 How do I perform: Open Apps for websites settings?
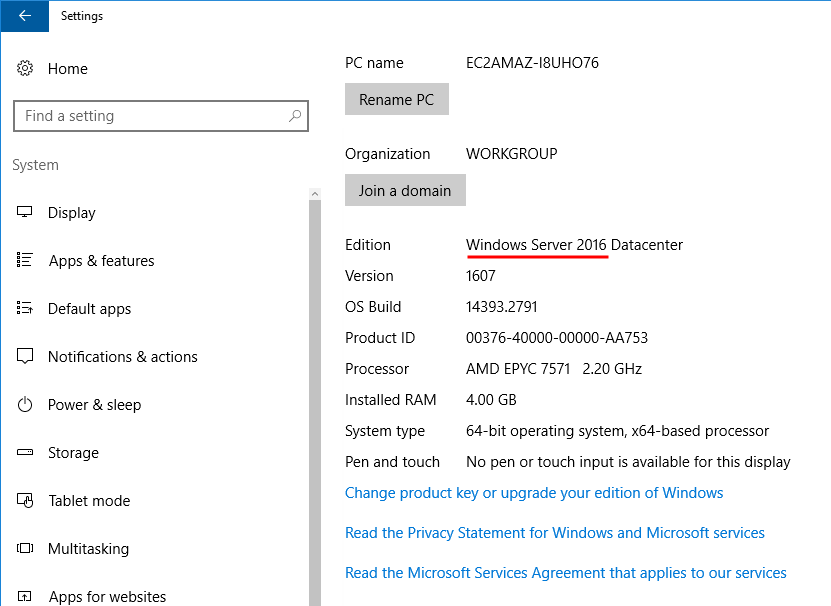[x=107, y=596]
